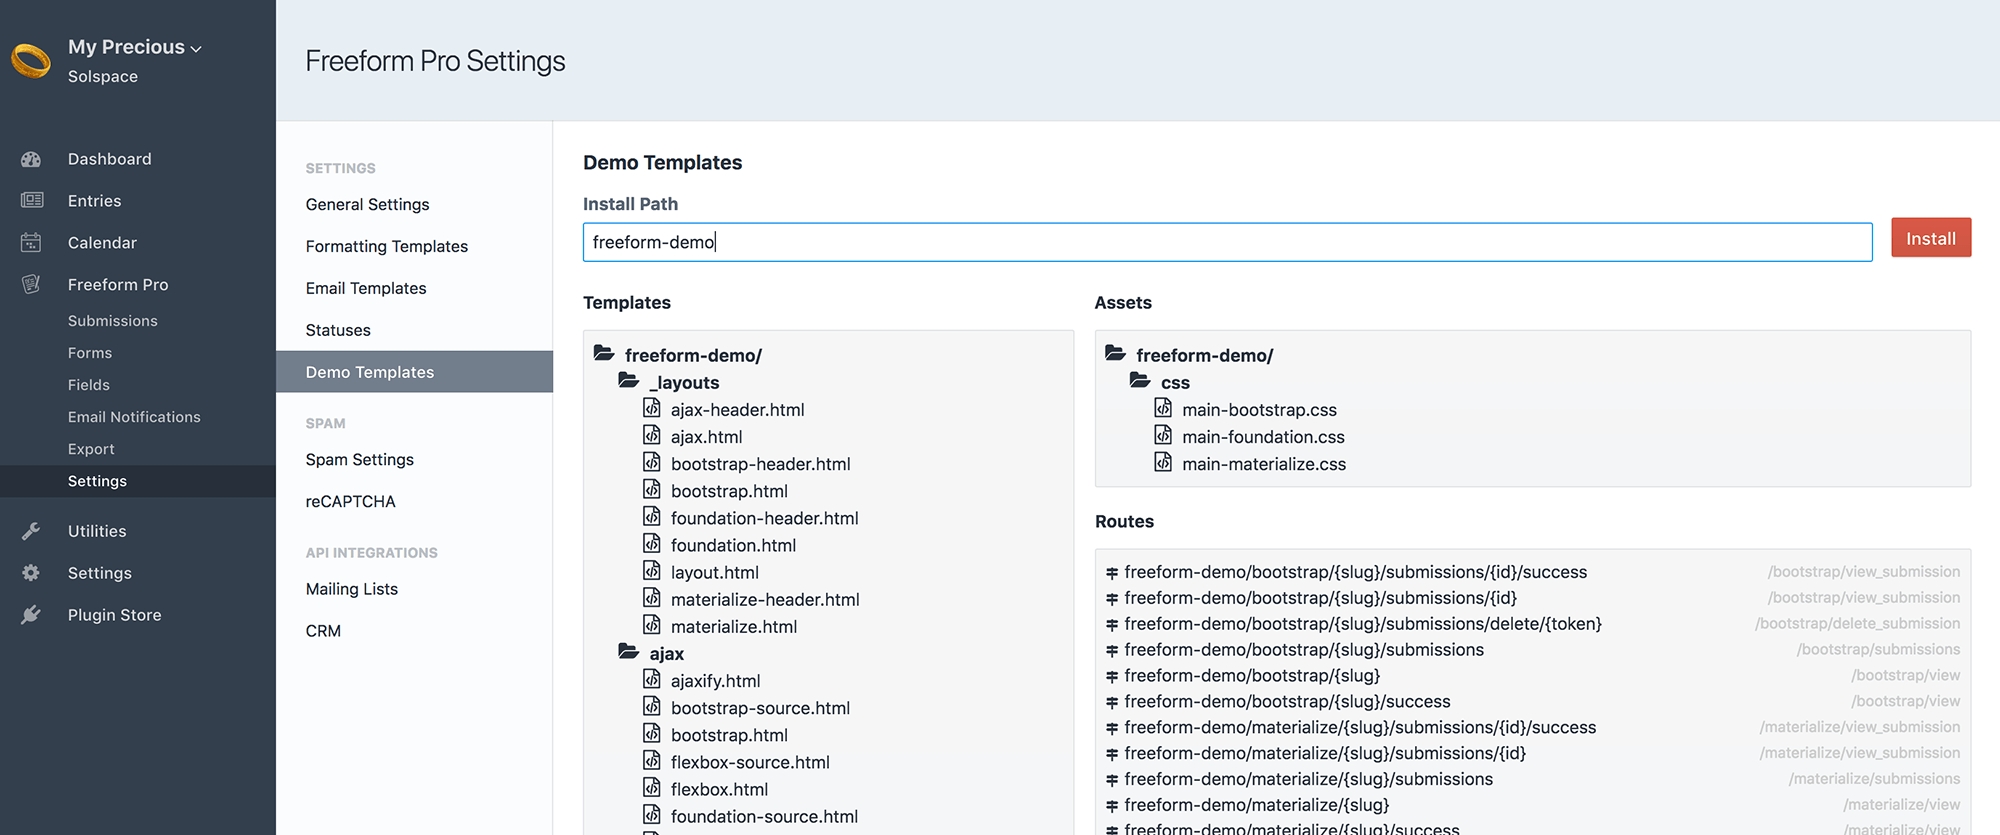Click the _layouts folder icon

(628, 380)
